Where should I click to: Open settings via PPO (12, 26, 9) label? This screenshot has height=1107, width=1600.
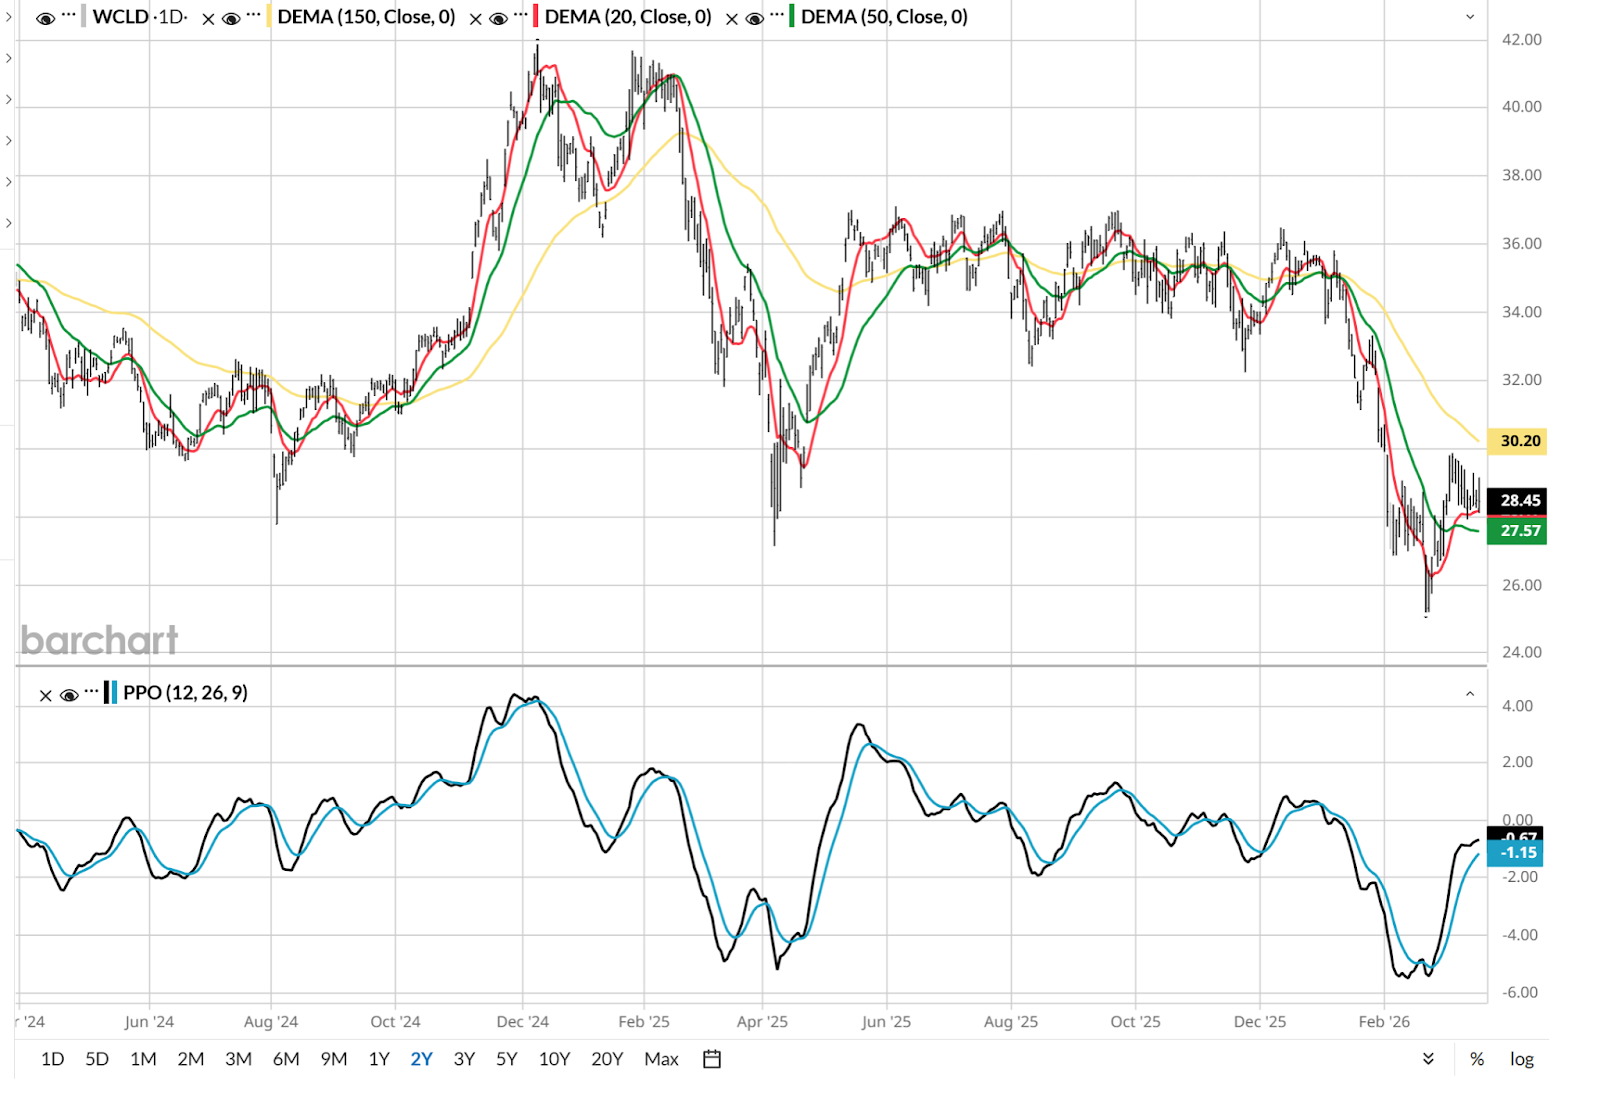[x=185, y=692]
